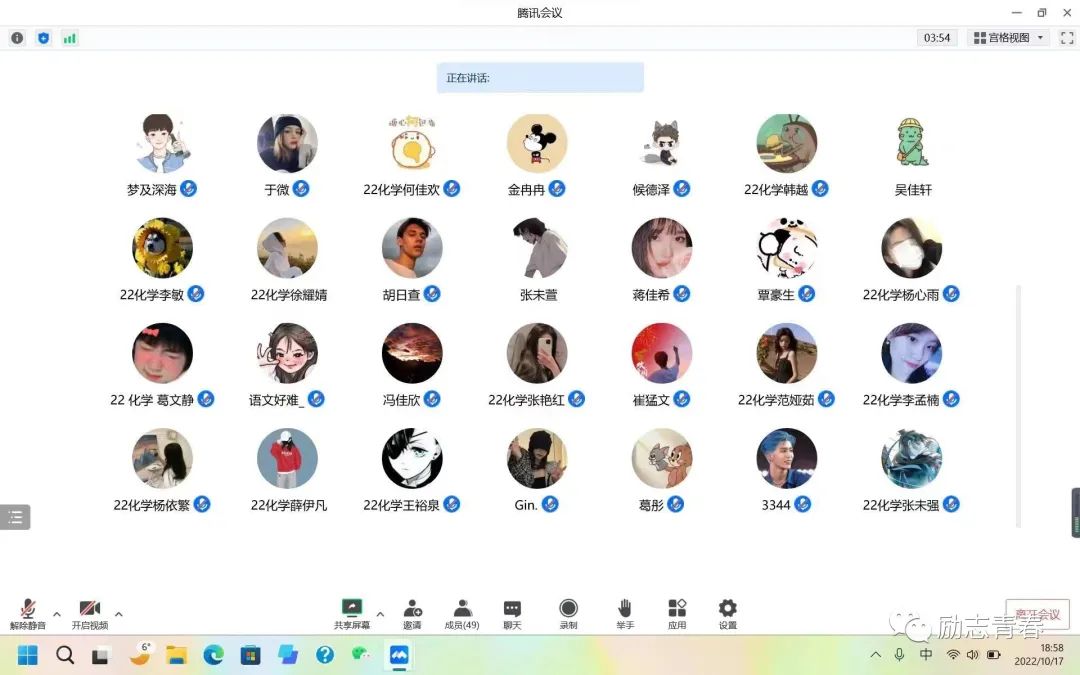Select the 金冉冉 Mickey Mouse avatar
1080x675 pixels.
[x=537, y=144]
